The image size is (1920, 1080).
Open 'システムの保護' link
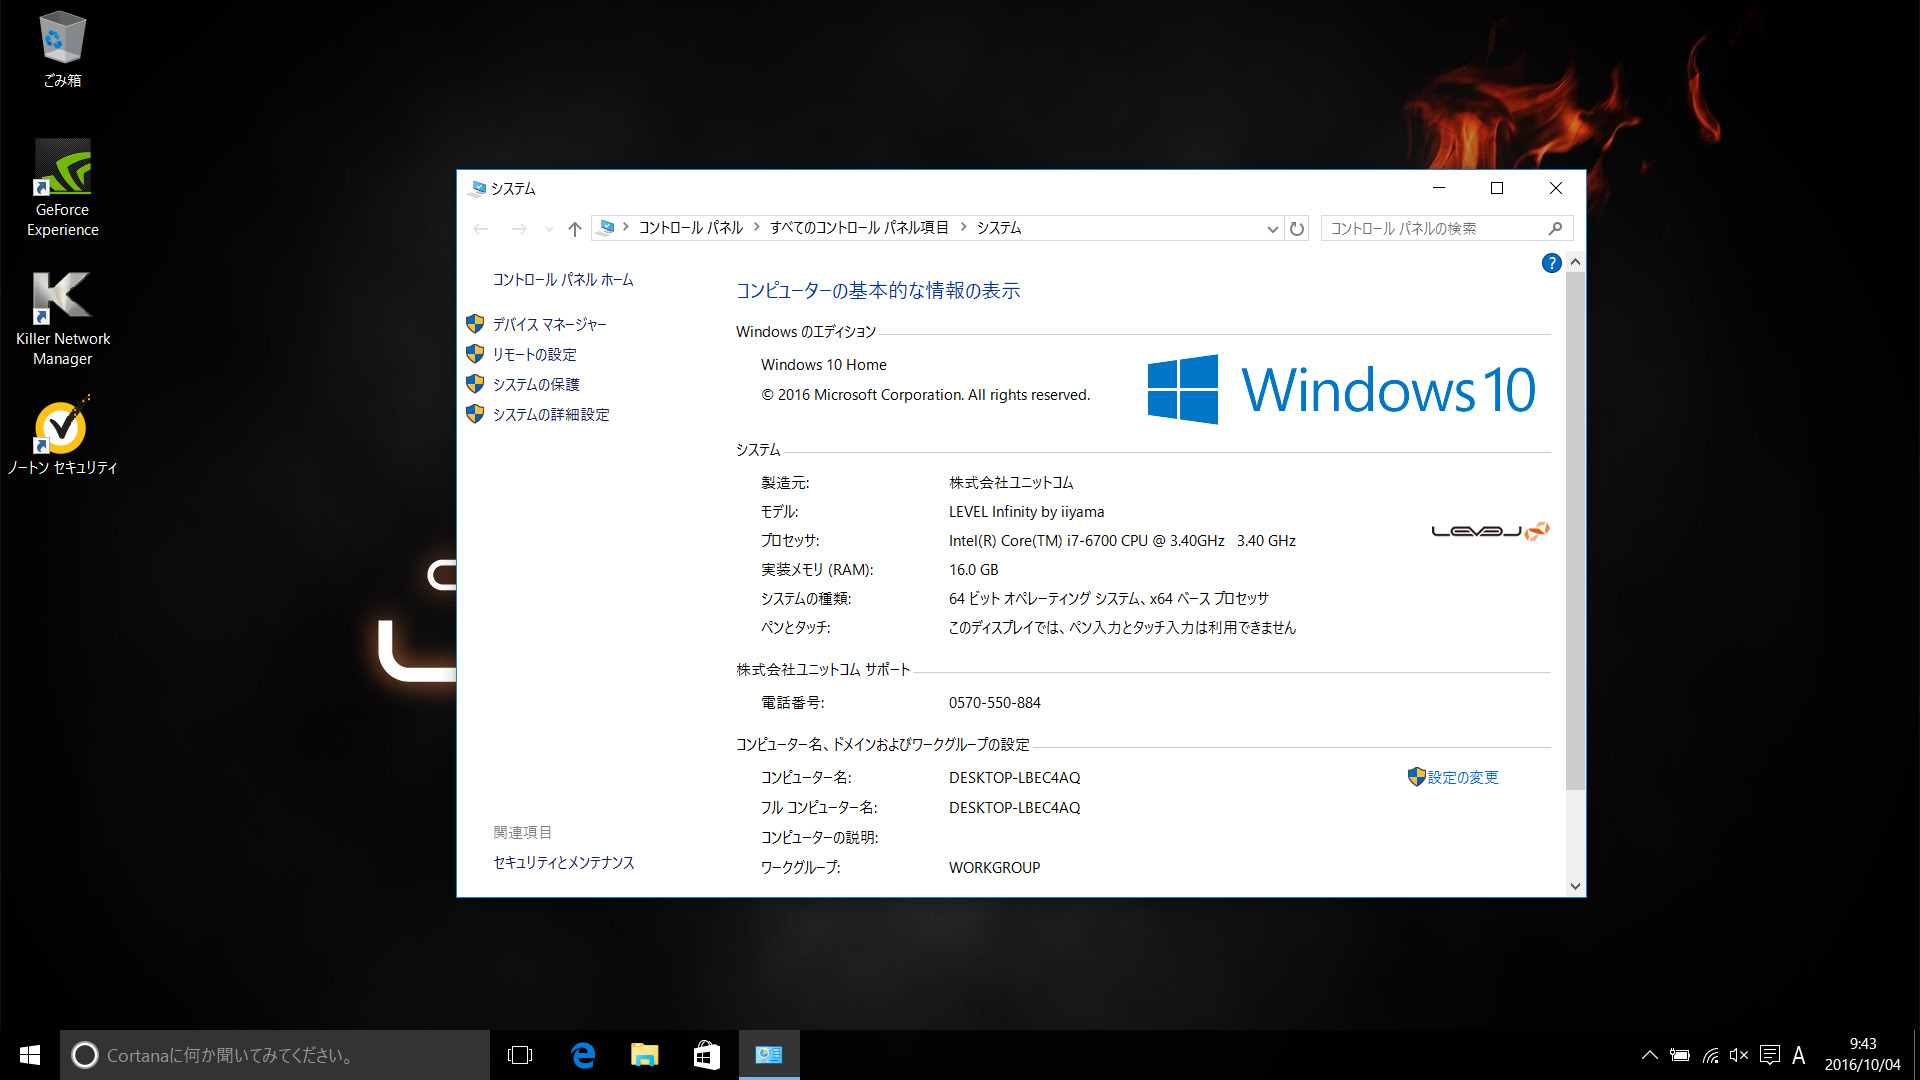click(x=536, y=385)
